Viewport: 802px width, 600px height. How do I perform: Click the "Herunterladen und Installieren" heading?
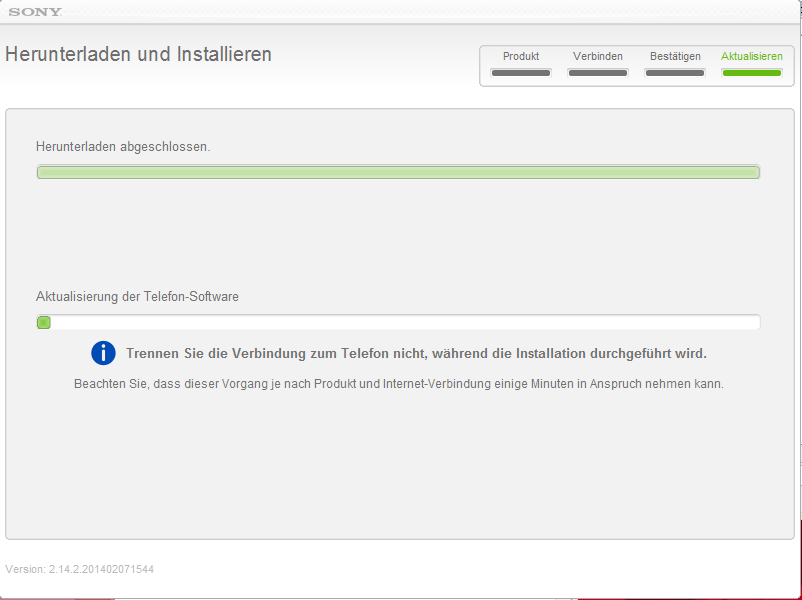coord(138,54)
